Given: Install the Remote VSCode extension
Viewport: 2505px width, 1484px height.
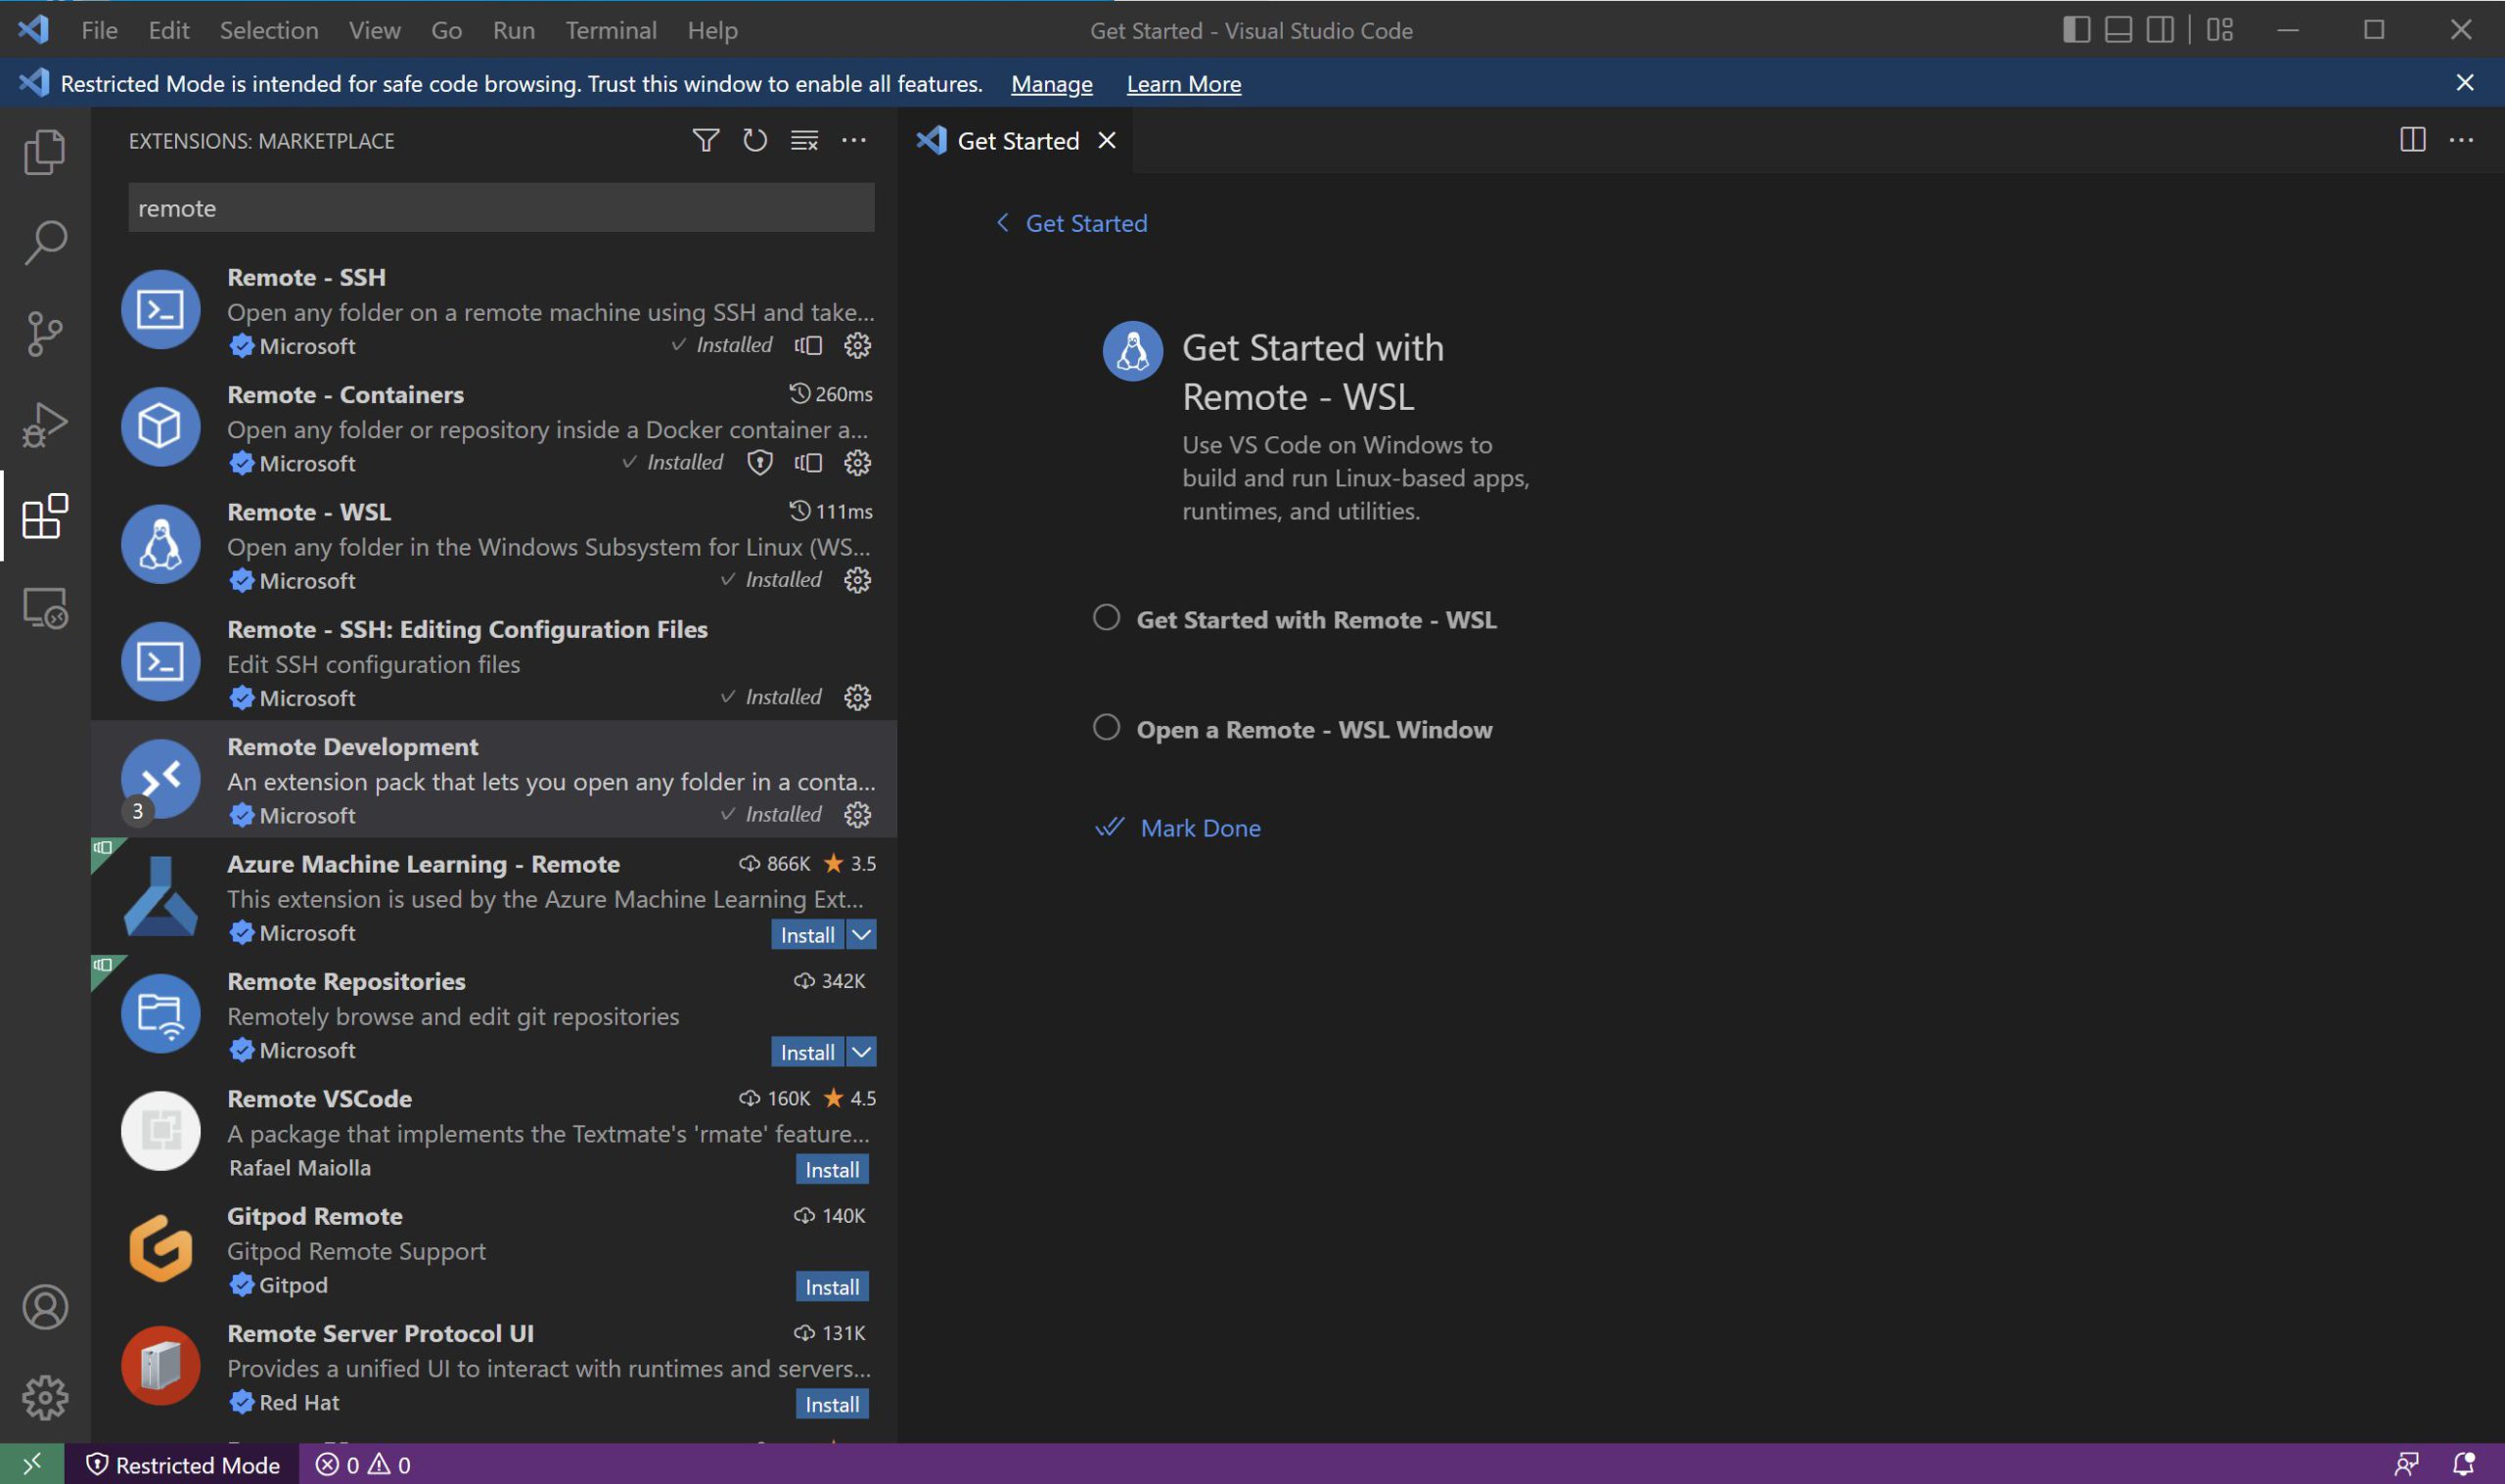Looking at the screenshot, I should 831,1170.
